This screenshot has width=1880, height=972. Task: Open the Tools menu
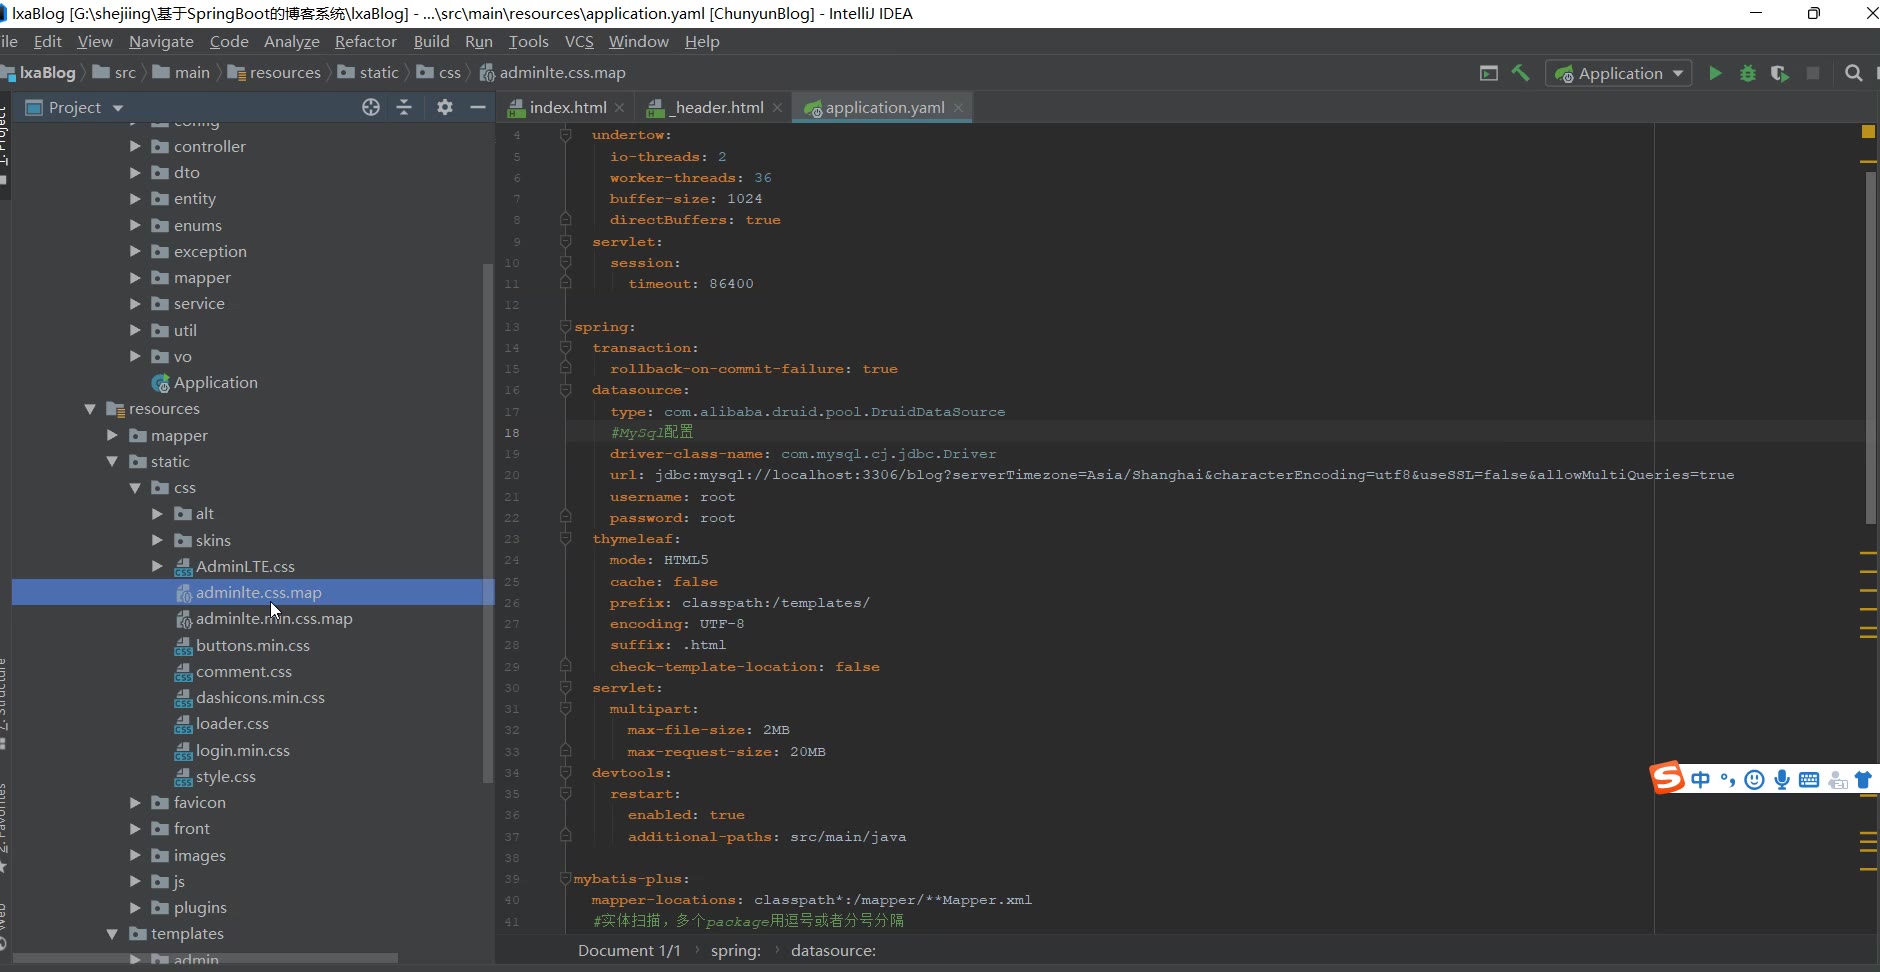pos(528,41)
